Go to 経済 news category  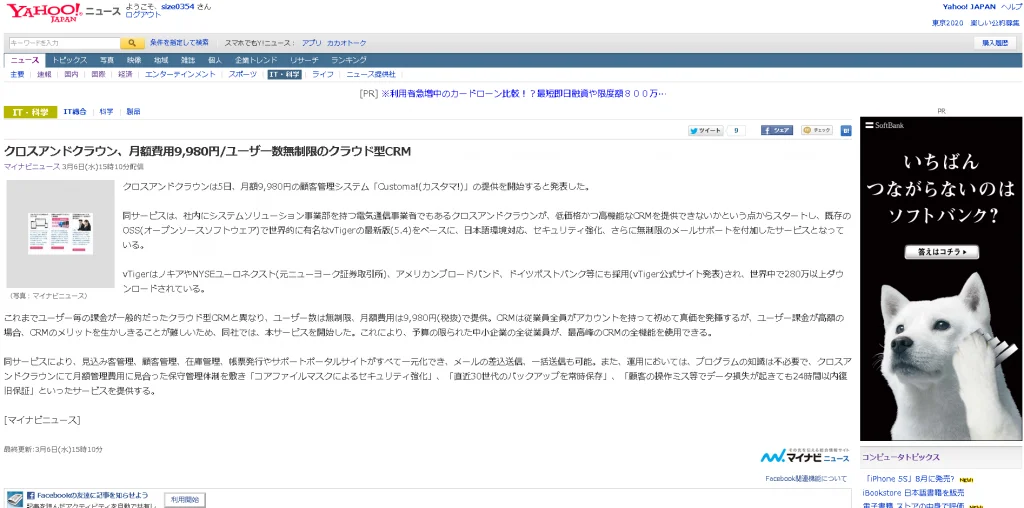125,74
